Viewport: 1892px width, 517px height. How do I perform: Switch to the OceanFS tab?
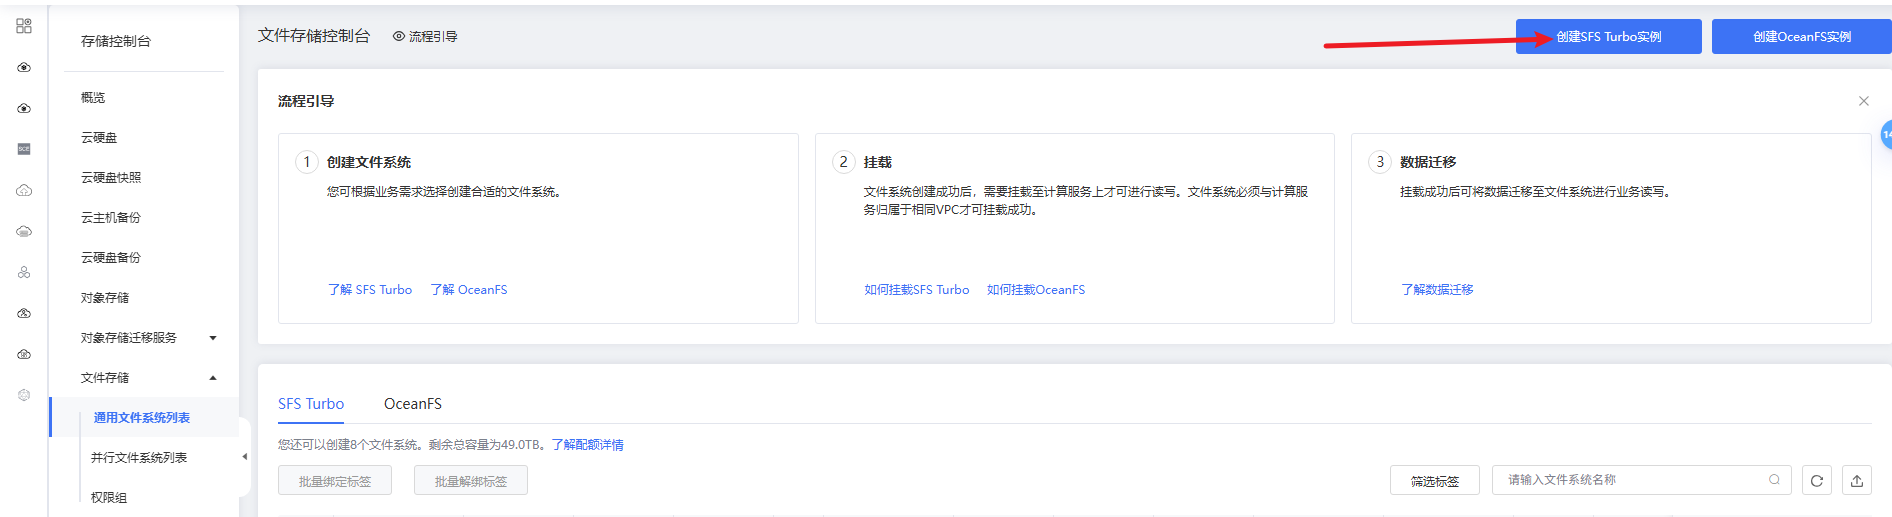(x=413, y=404)
